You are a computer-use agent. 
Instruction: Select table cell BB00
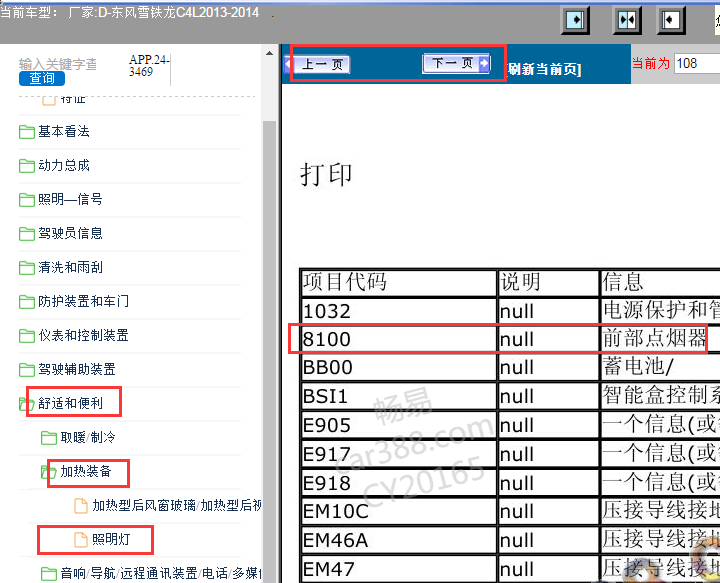pos(399,368)
